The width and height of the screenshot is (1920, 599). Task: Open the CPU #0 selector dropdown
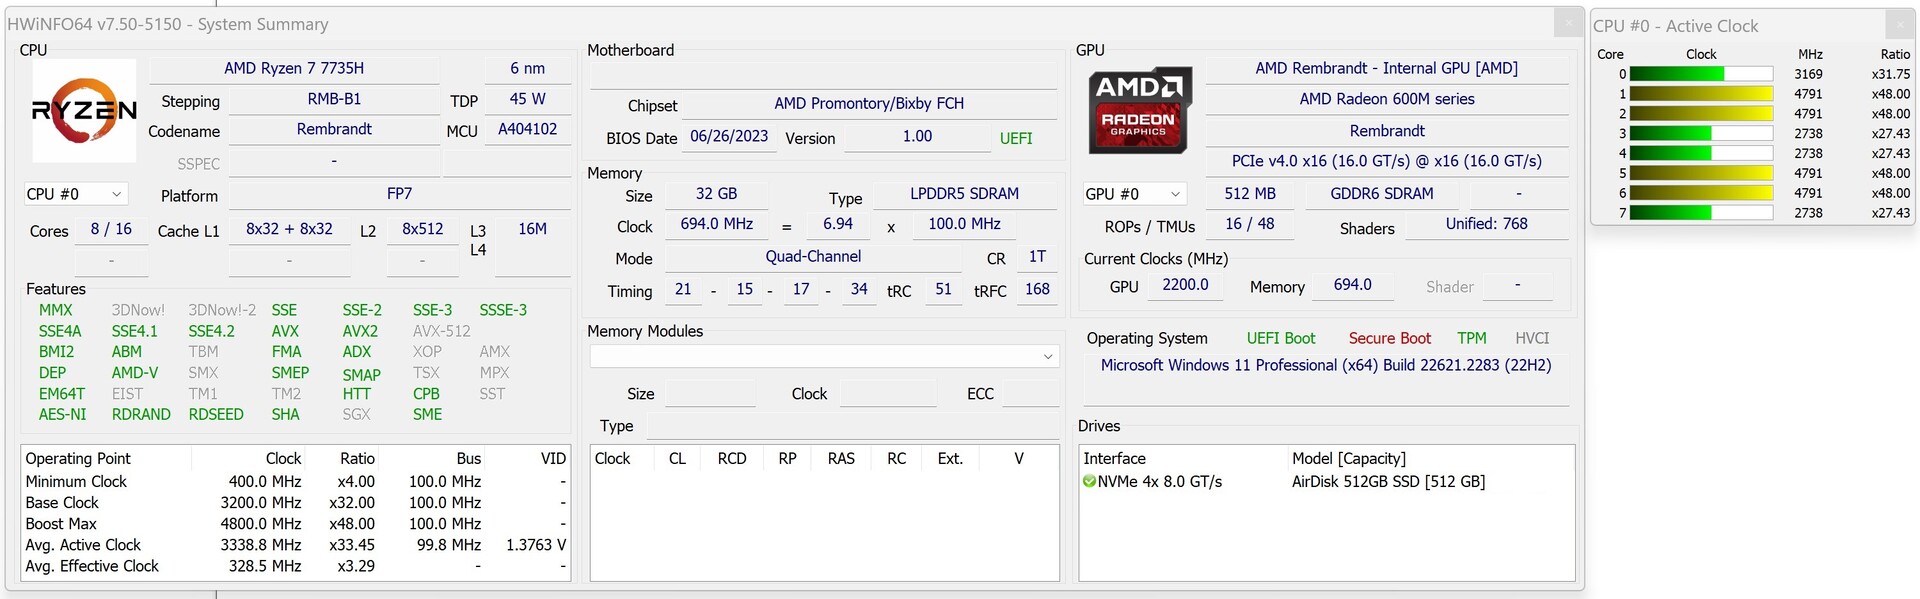click(75, 194)
